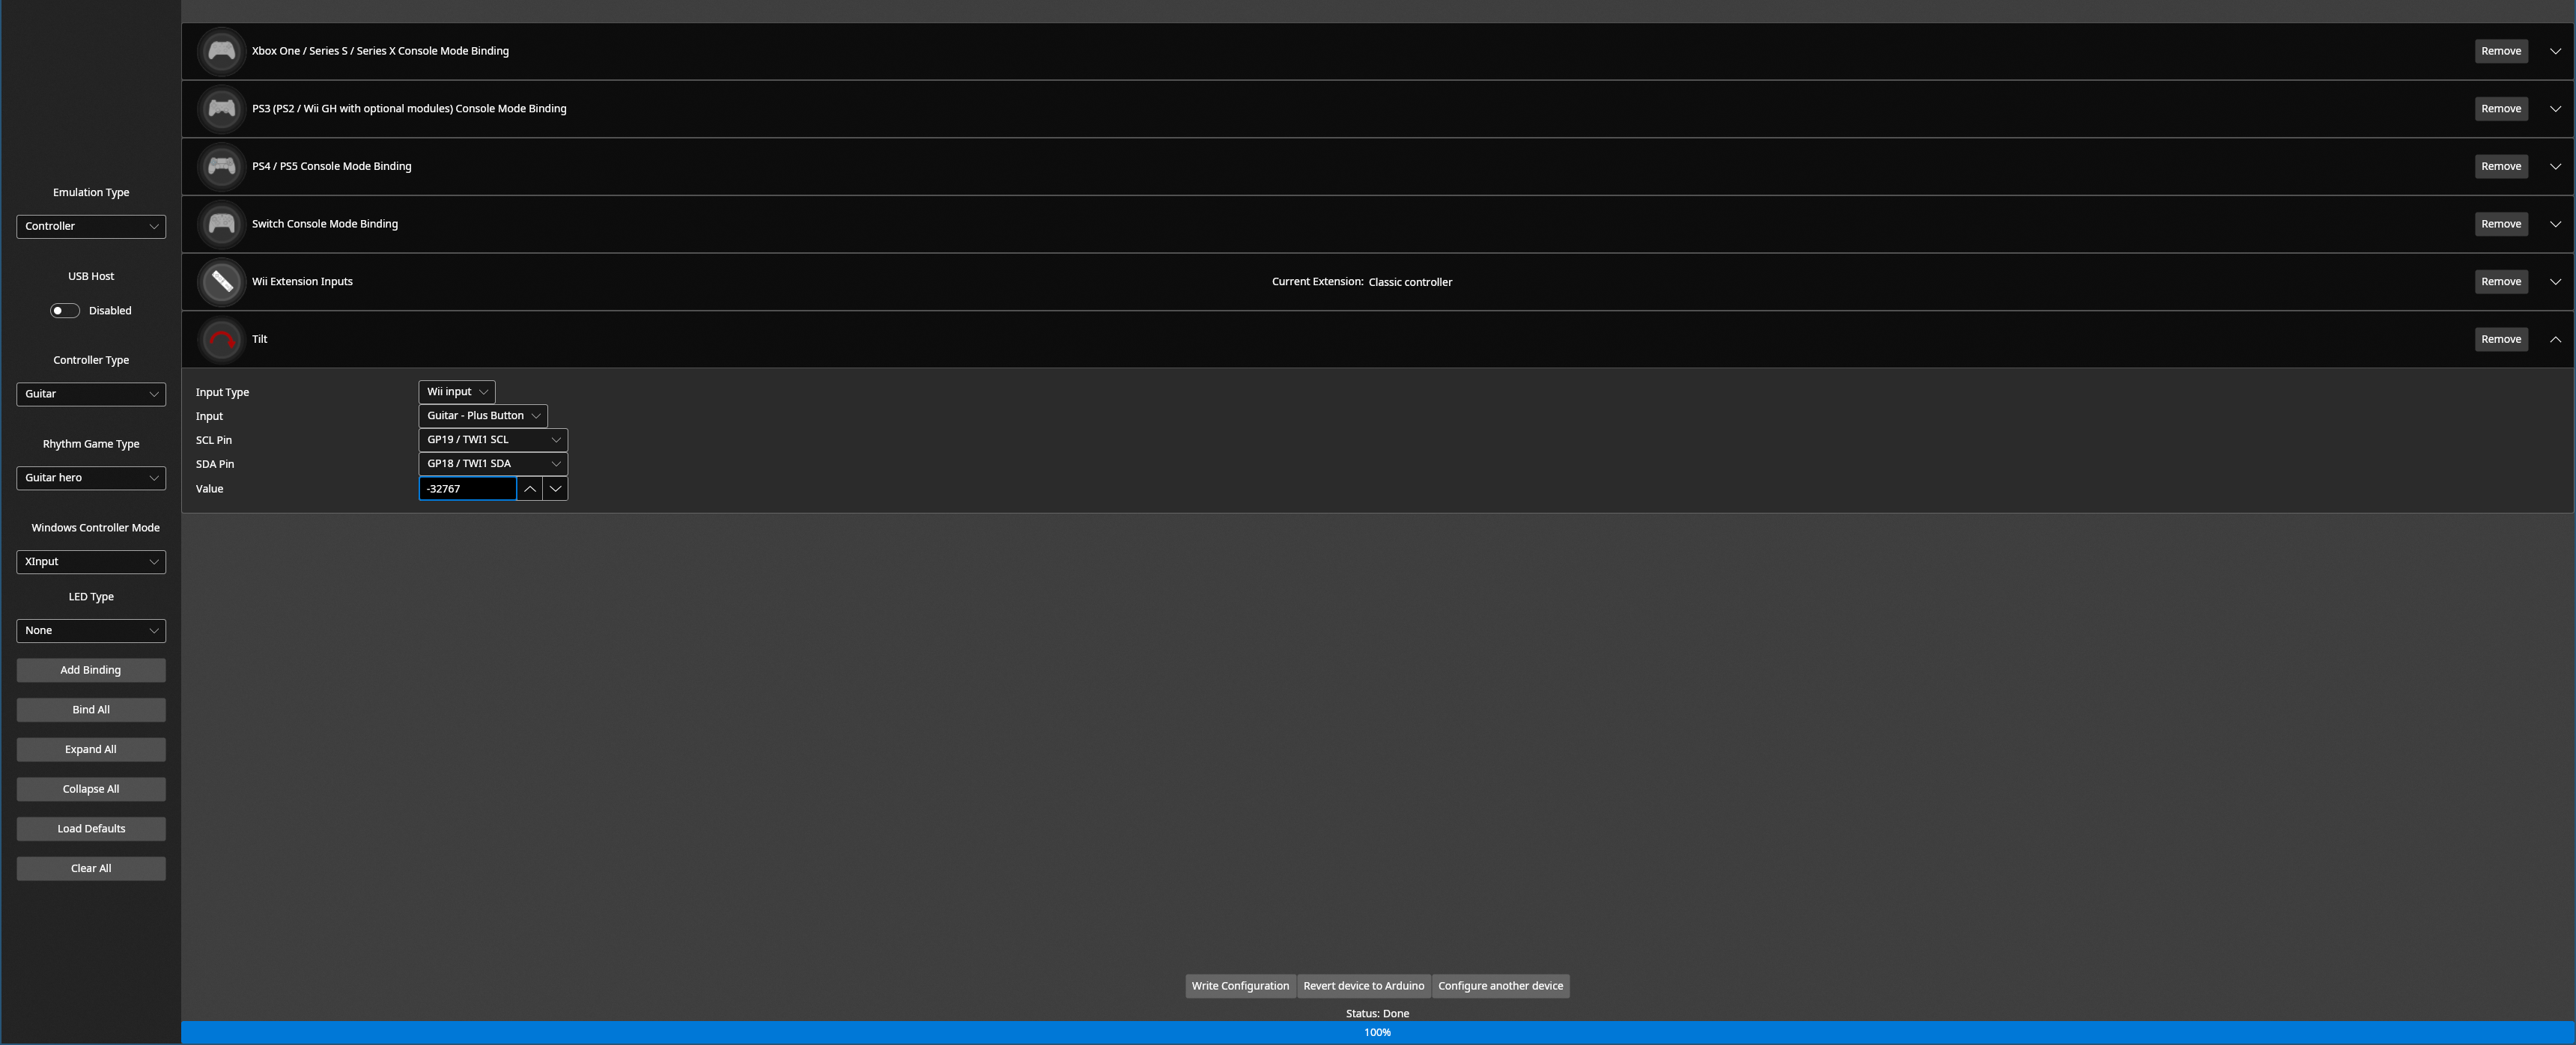
Task: Toggle the USB Host switch
Action: 65,311
